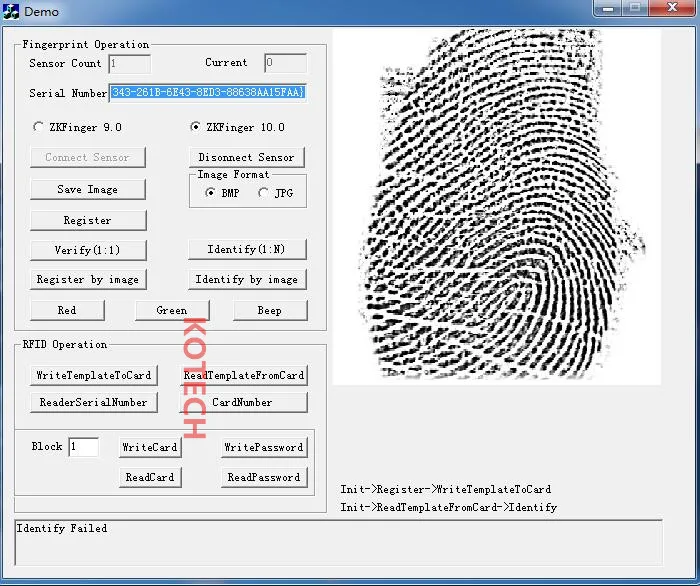Screen dimensions: 700x586
Task: Click Identify(1:N) button
Action: coord(247,249)
